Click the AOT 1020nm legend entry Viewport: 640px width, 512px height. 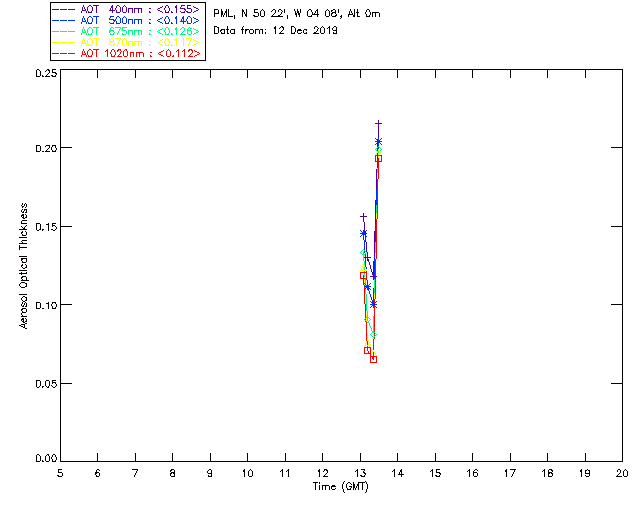tap(127, 53)
